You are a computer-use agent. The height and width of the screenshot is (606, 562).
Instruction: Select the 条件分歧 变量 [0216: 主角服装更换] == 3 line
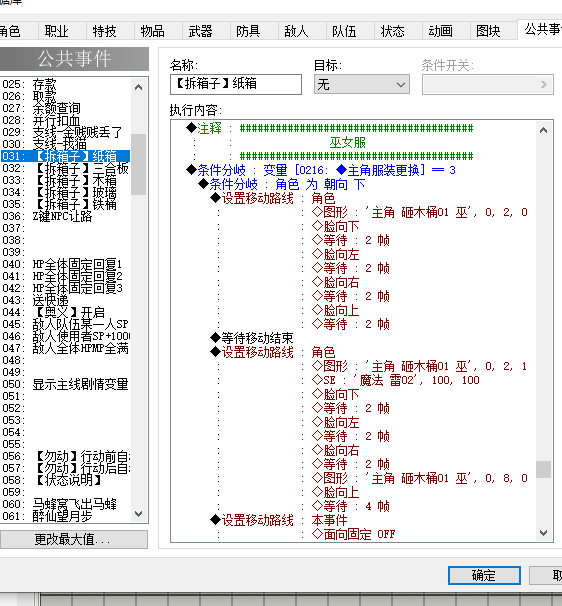321,170
